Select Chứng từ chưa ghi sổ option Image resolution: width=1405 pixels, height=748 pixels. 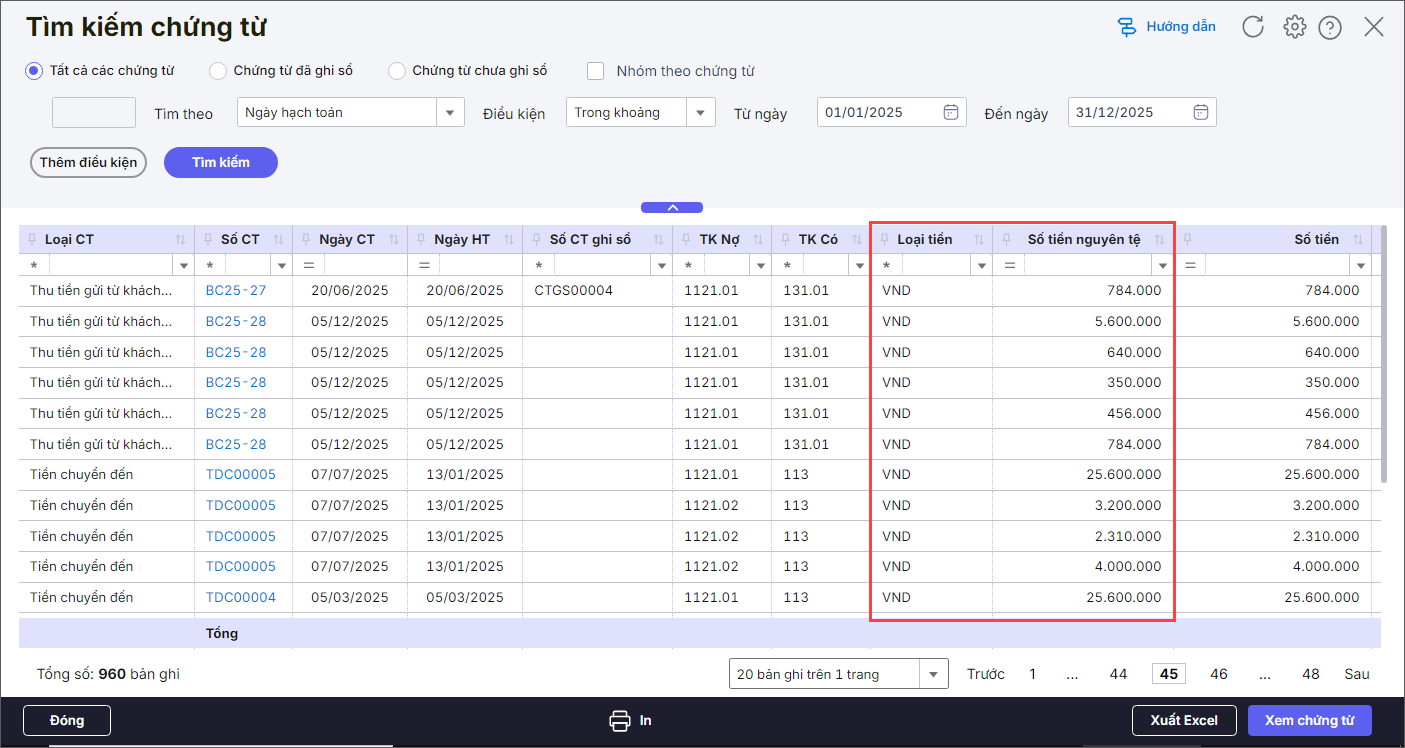397,71
